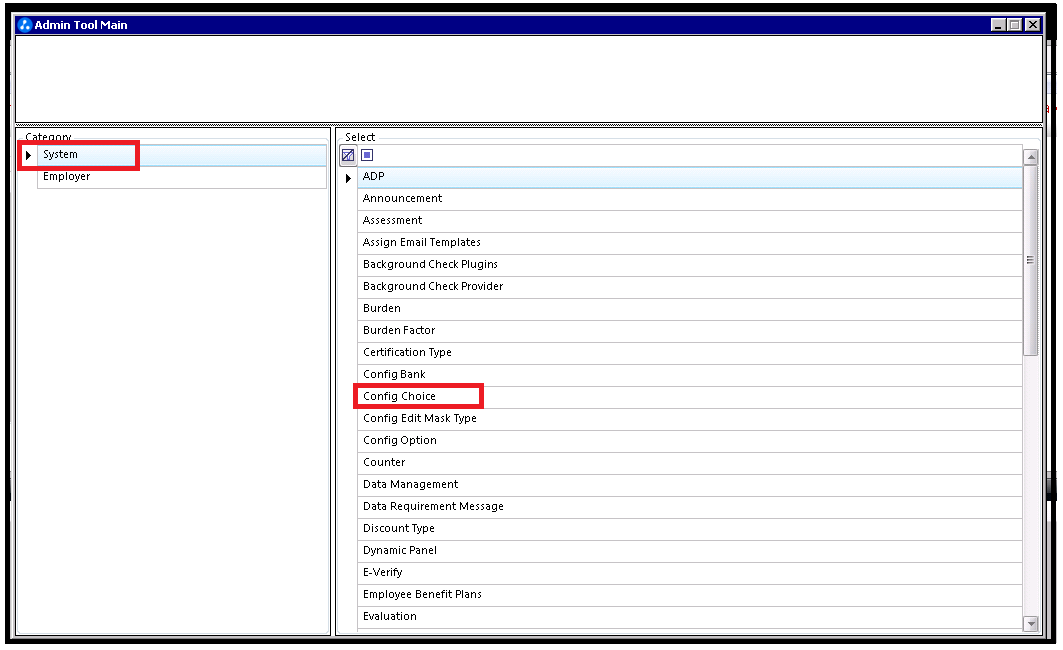The width and height of the screenshot is (1063, 650).
Task: Click the deselect square icon in Select toolbar
Action: (x=367, y=155)
